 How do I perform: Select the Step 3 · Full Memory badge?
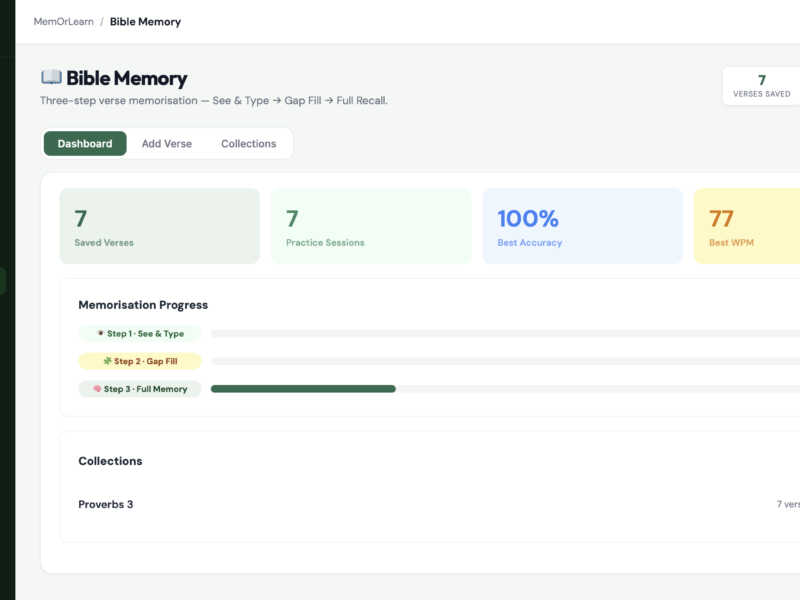(x=140, y=389)
